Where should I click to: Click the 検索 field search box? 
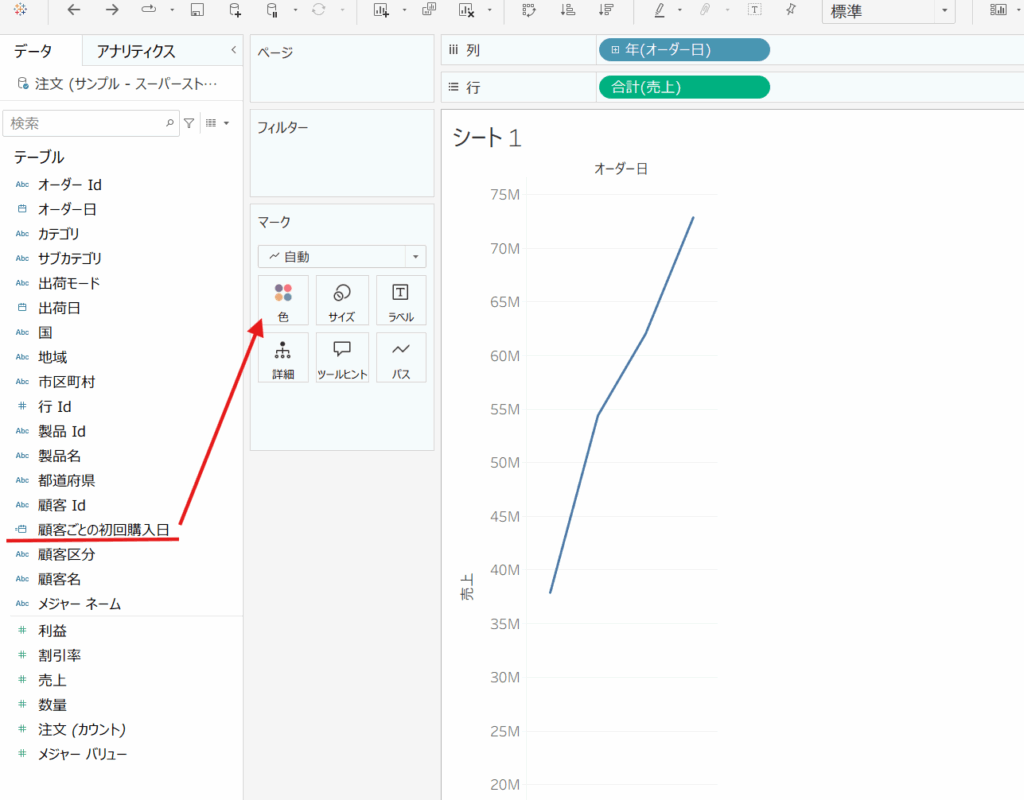tap(85, 123)
